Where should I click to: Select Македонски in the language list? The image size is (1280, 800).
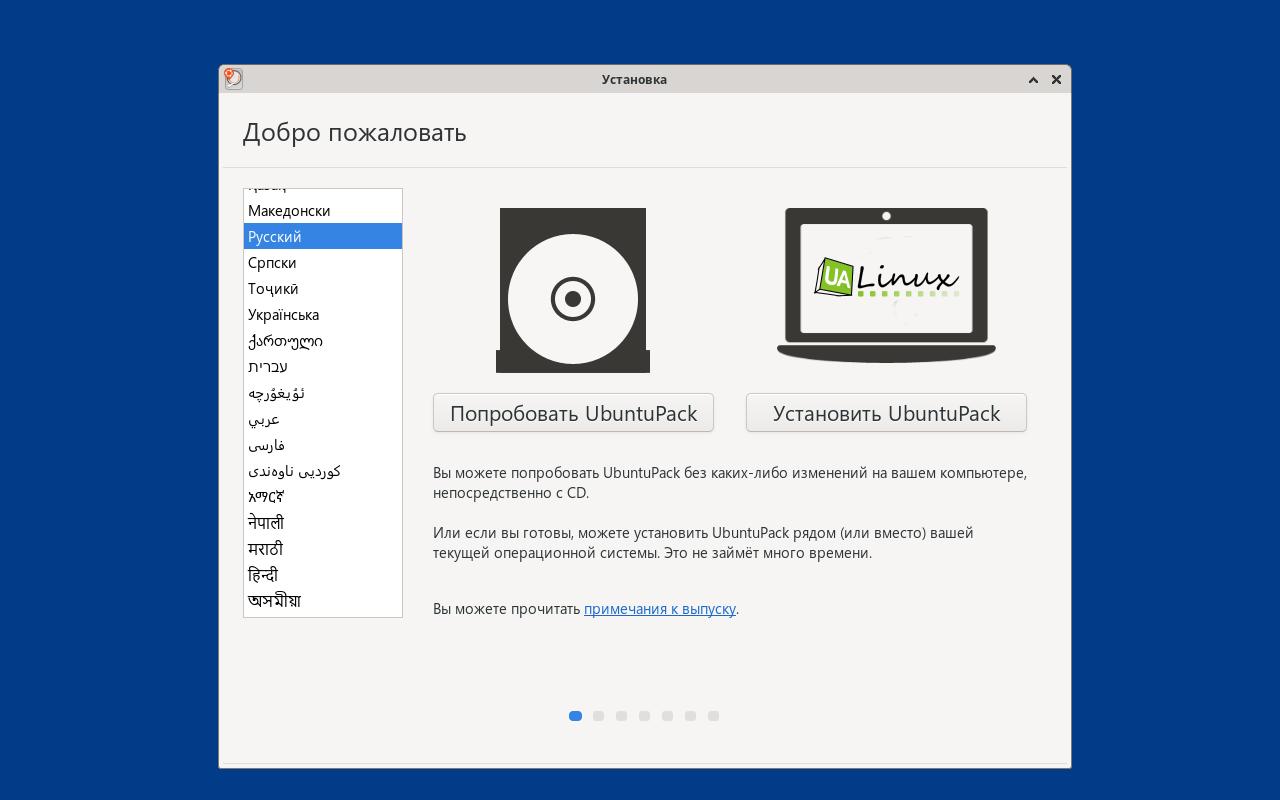(x=323, y=211)
